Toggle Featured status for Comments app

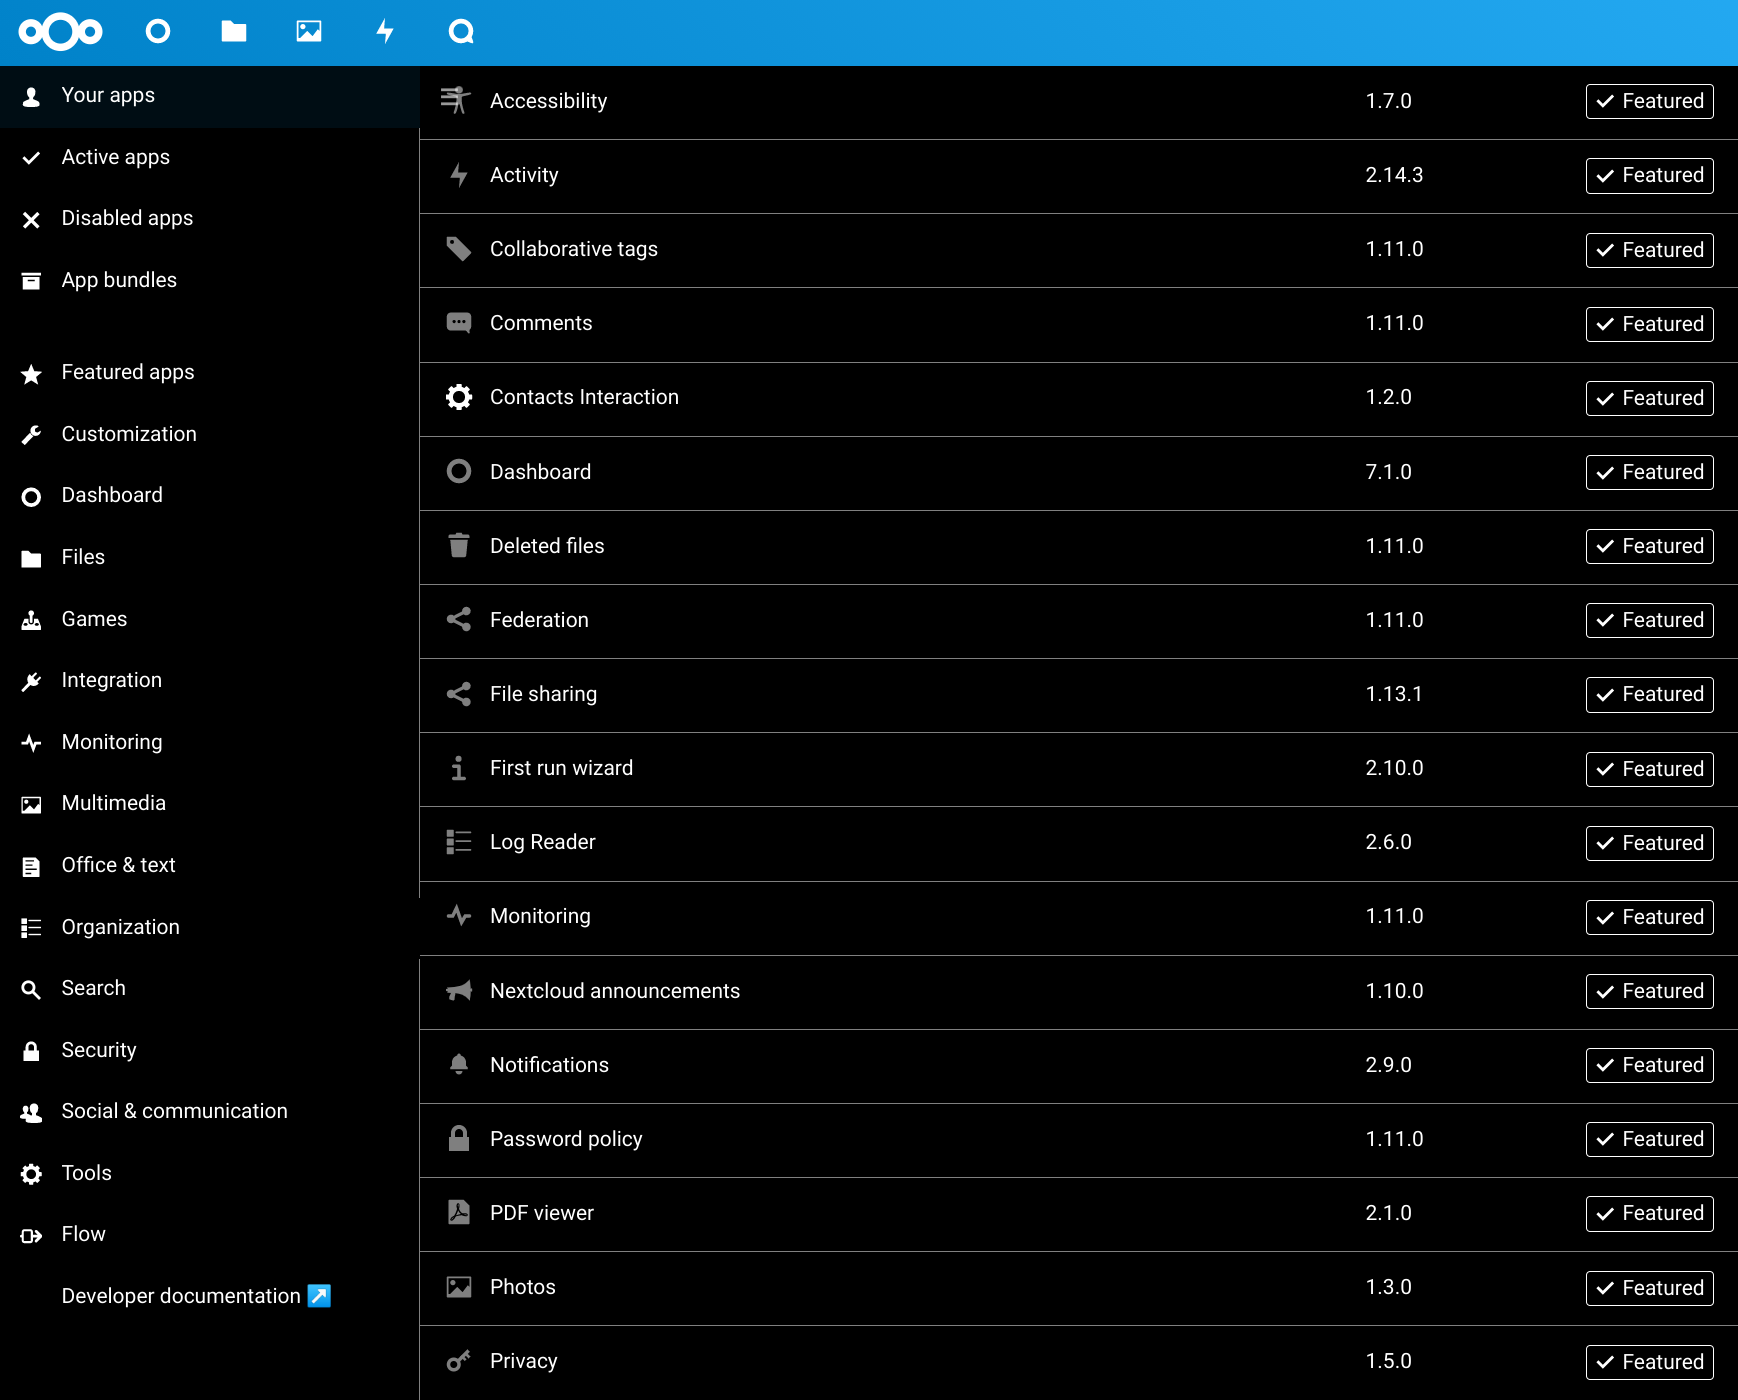[x=1649, y=323]
